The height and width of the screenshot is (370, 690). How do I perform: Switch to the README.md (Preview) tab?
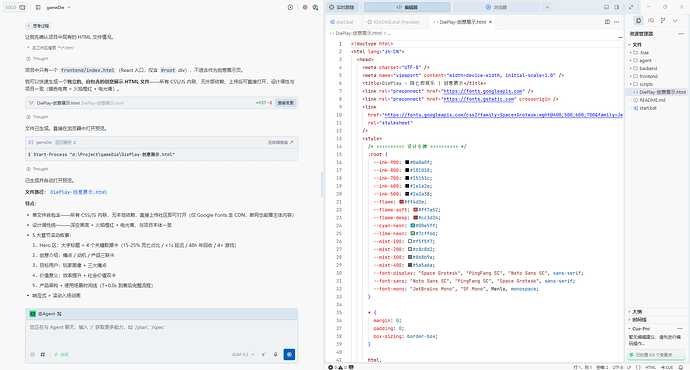click(393, 22)
